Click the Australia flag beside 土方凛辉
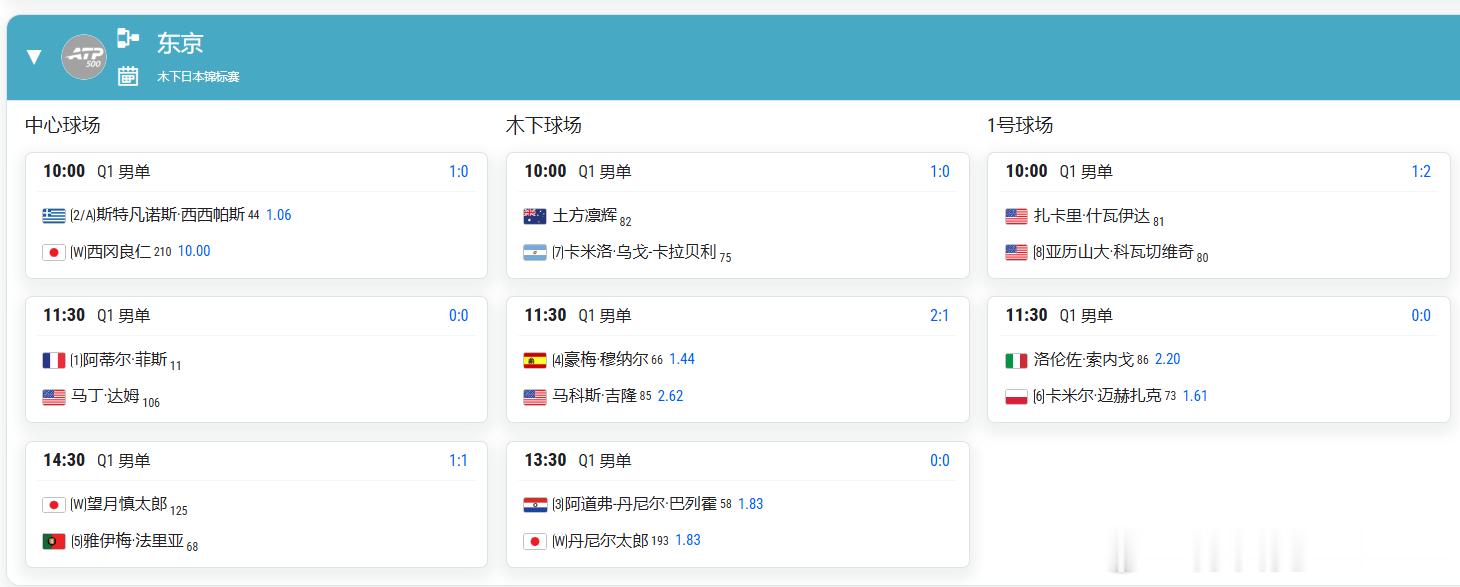 535,216
